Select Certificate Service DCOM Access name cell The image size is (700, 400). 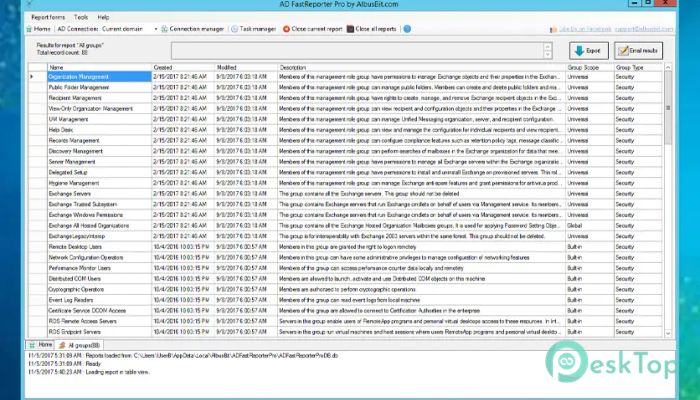click(x=99, y=311)
